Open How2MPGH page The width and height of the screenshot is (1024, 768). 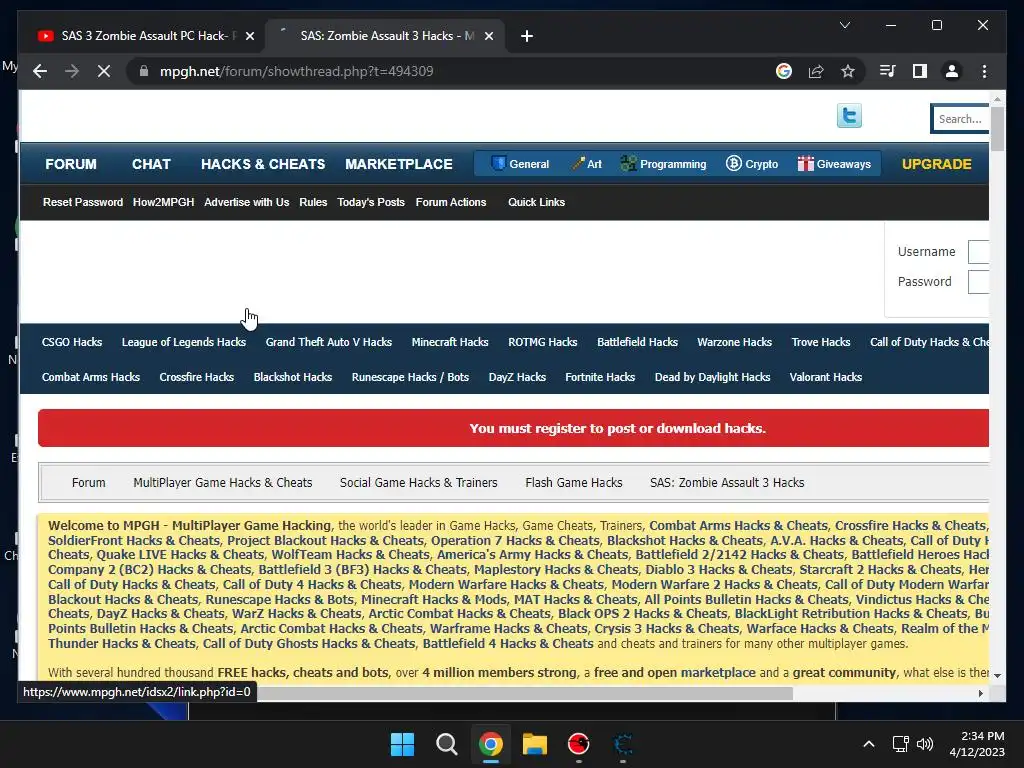163,202
